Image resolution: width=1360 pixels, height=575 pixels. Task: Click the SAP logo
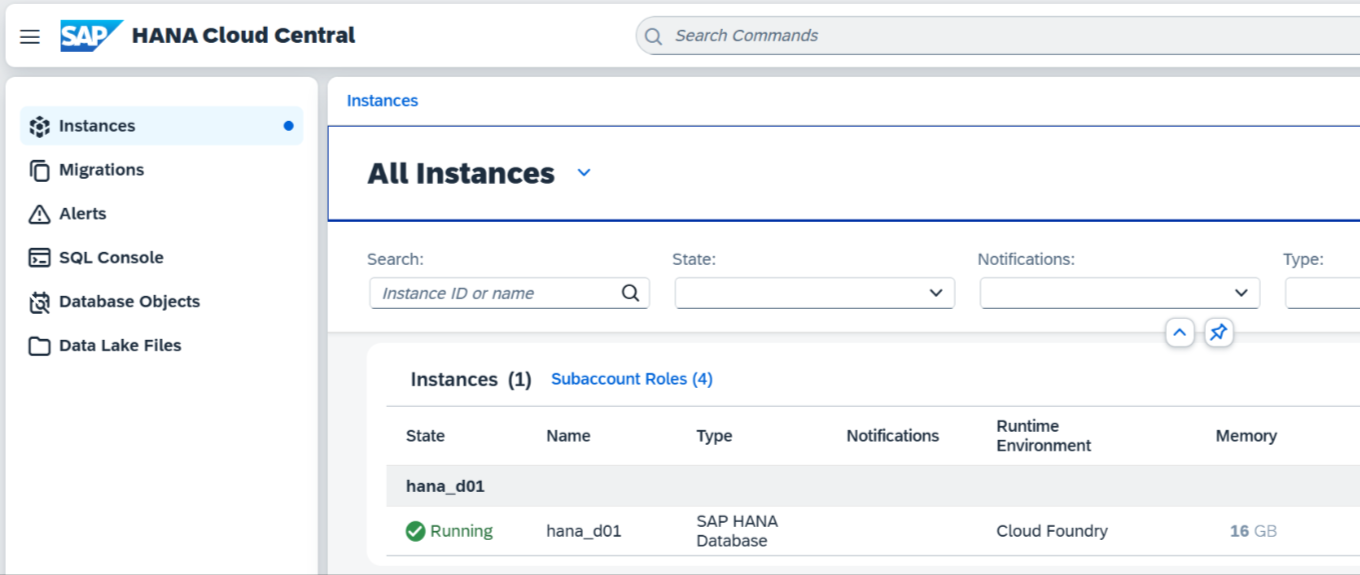(91, 36)
